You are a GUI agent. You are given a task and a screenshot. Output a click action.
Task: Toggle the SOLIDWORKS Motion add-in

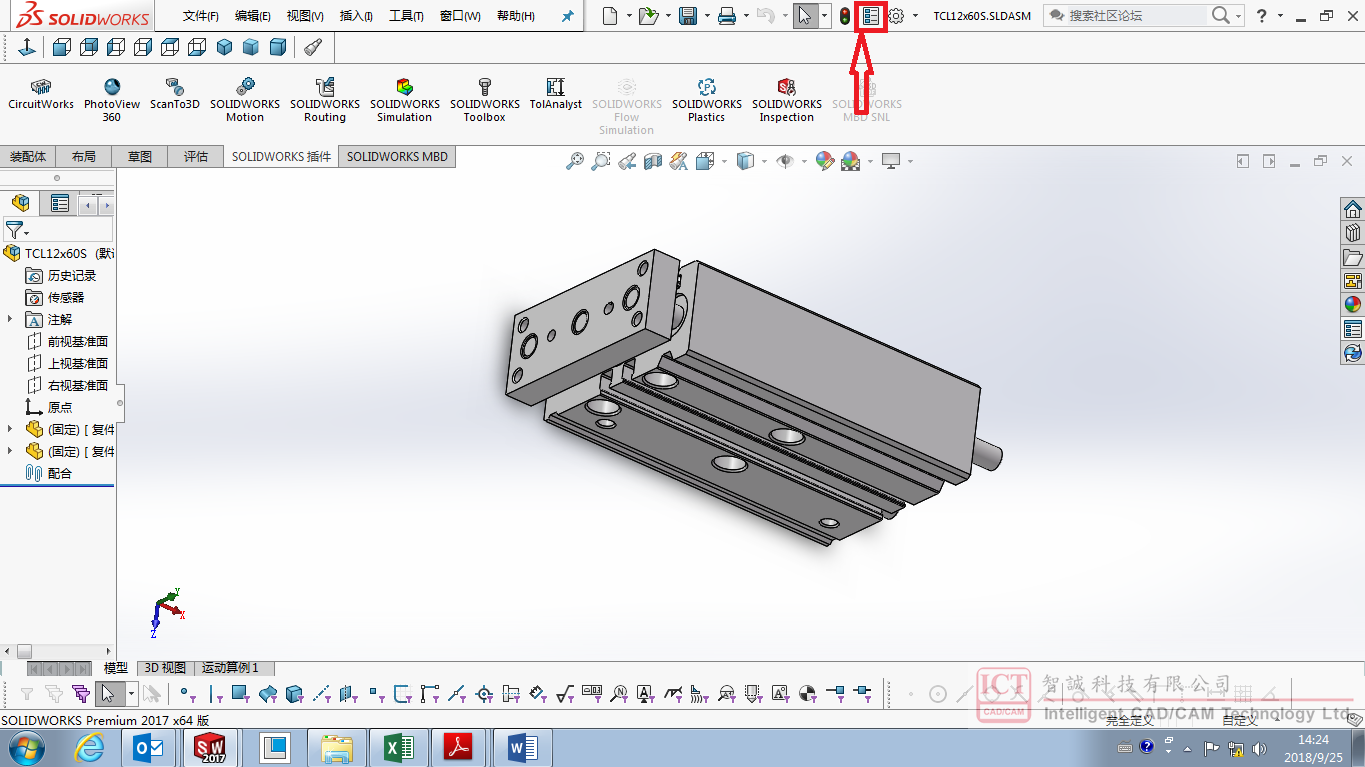(x=245, y=101)
